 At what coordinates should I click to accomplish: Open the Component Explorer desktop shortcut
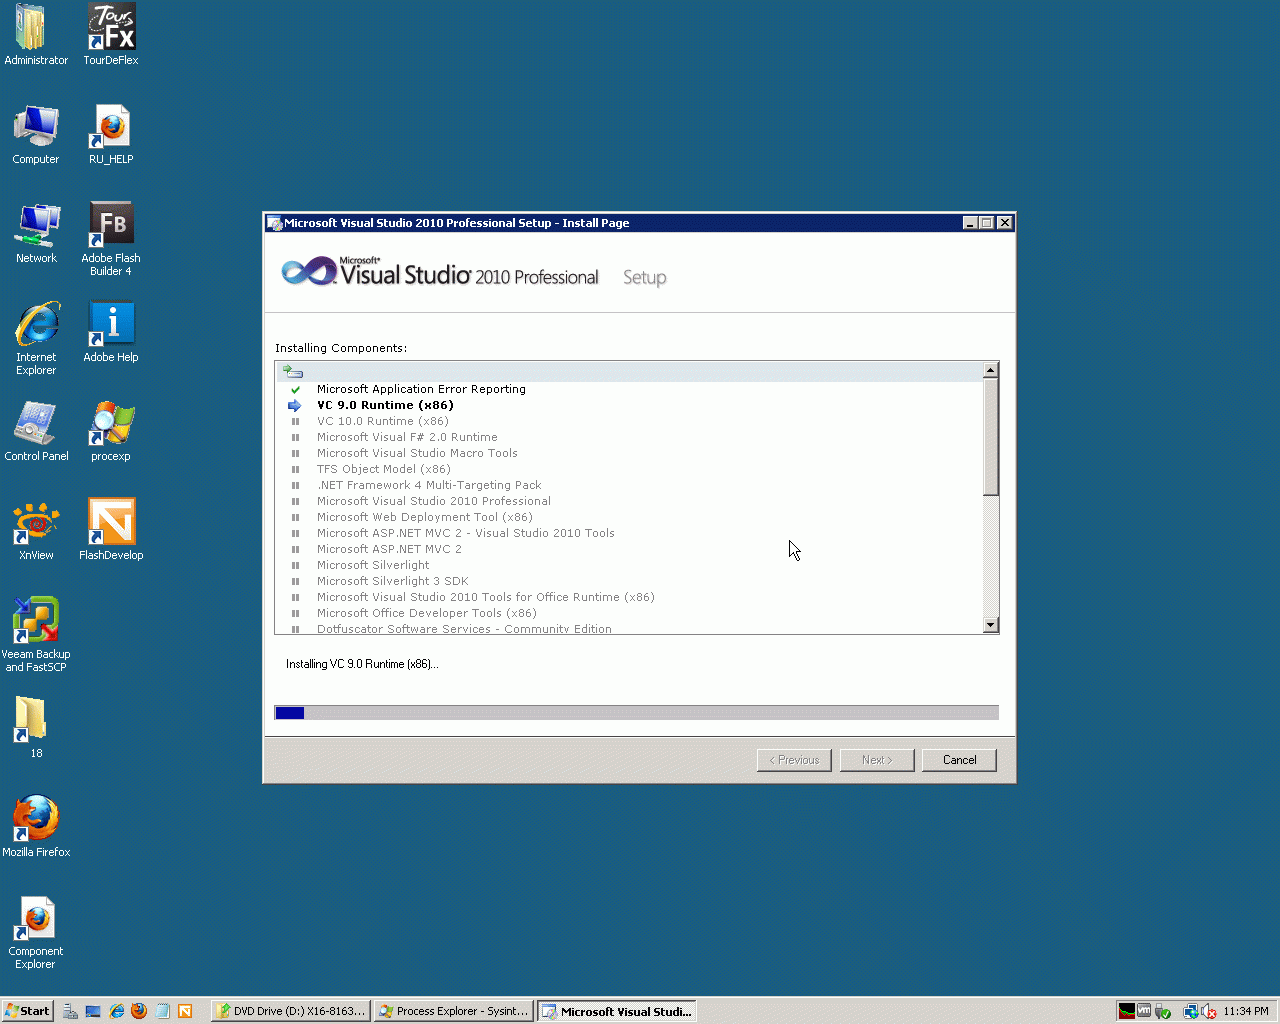(36, 932)
